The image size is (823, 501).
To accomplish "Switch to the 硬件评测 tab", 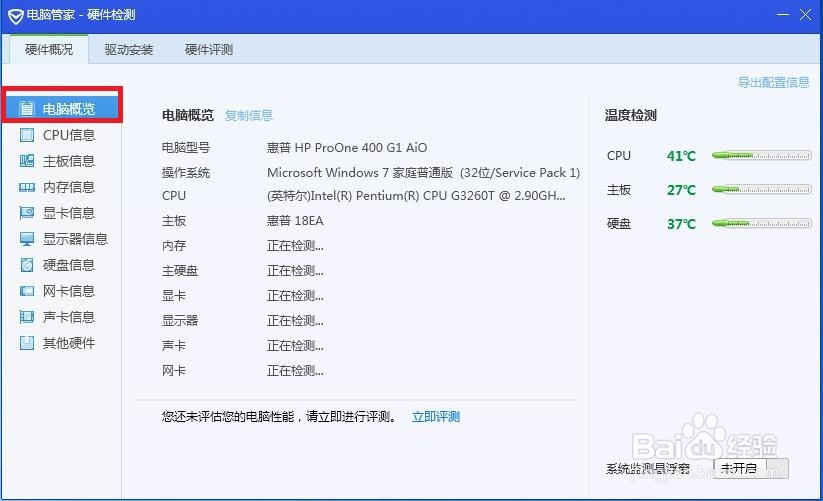I will 208,50.
